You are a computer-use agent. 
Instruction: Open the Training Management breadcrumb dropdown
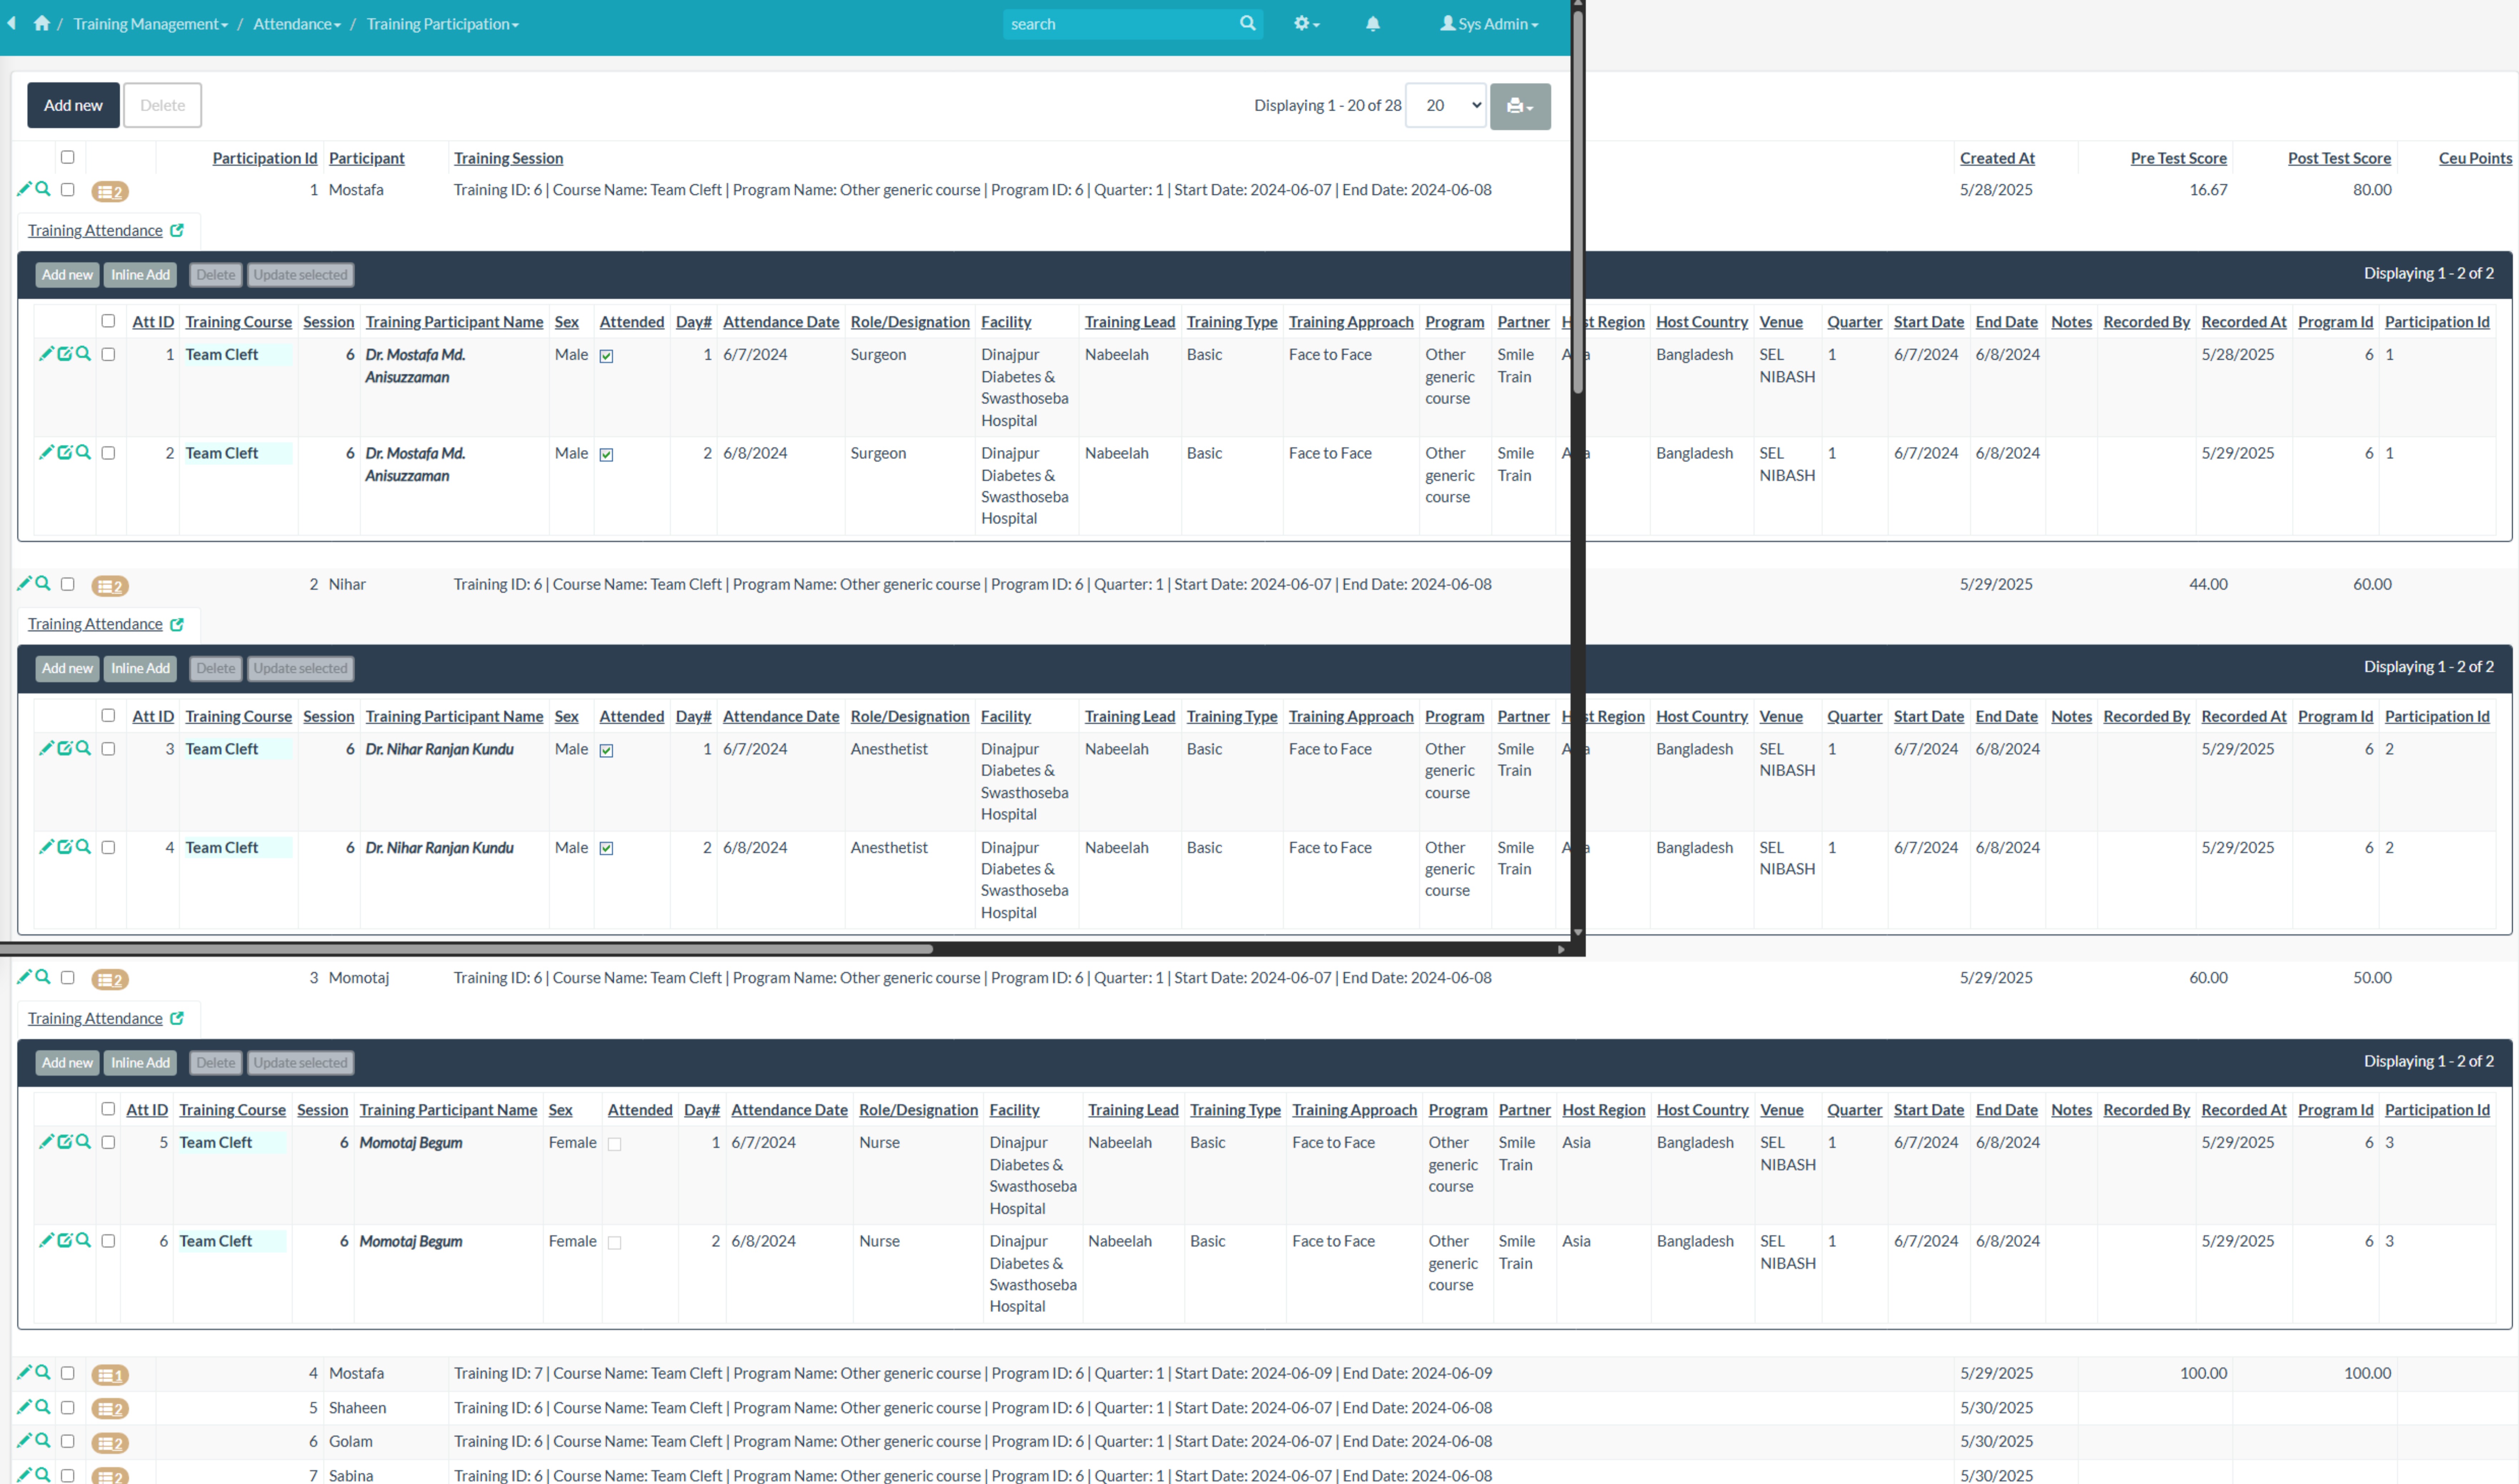150,24
